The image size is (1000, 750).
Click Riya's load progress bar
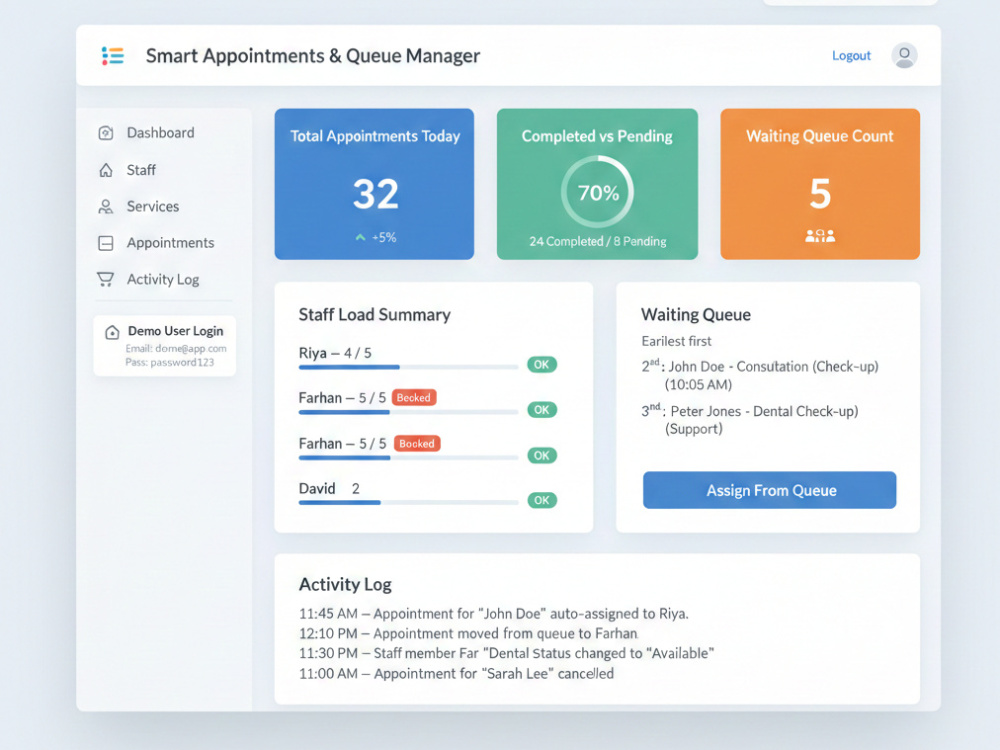(408, 367)
